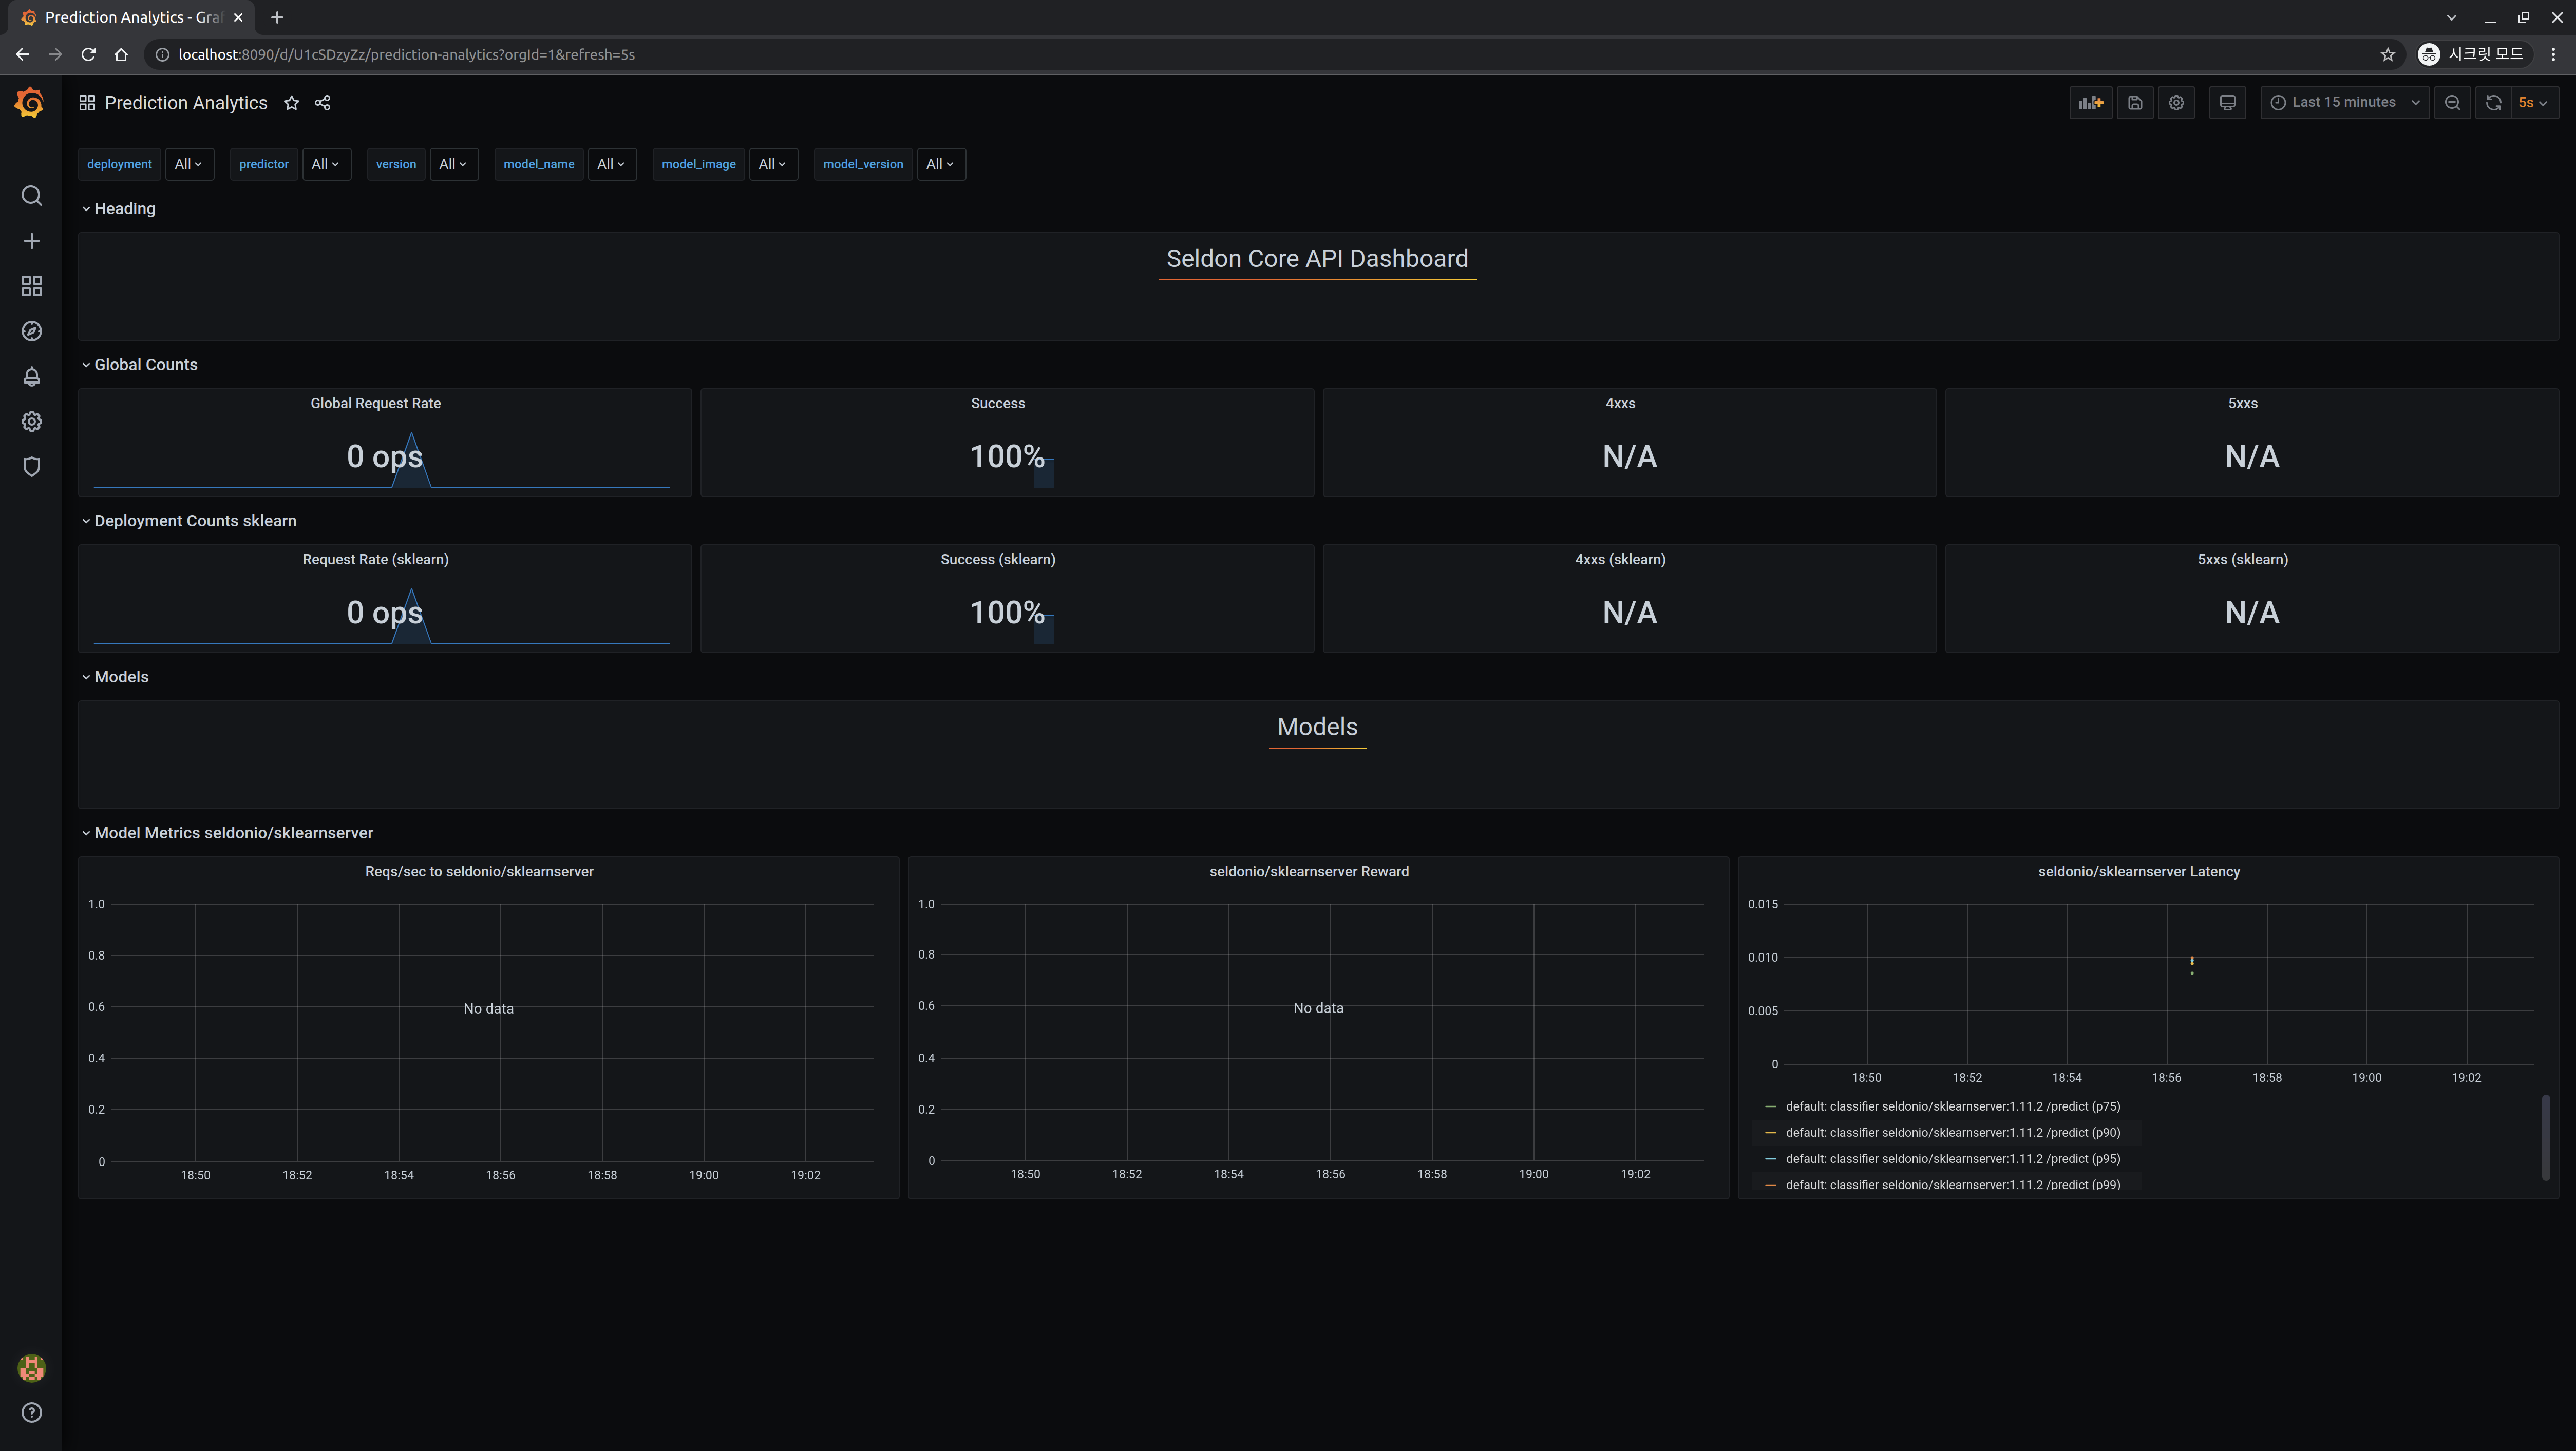Open Explore compass icon

(31, 332)
